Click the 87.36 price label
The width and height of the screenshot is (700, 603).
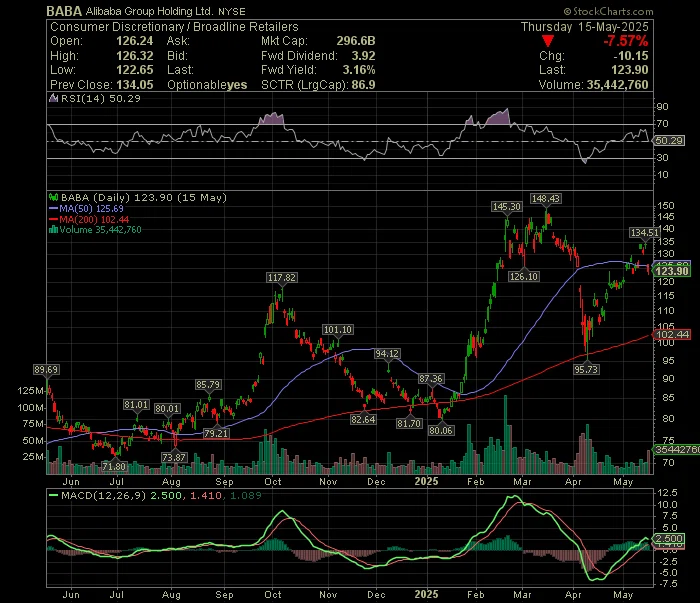pos(430,379)
